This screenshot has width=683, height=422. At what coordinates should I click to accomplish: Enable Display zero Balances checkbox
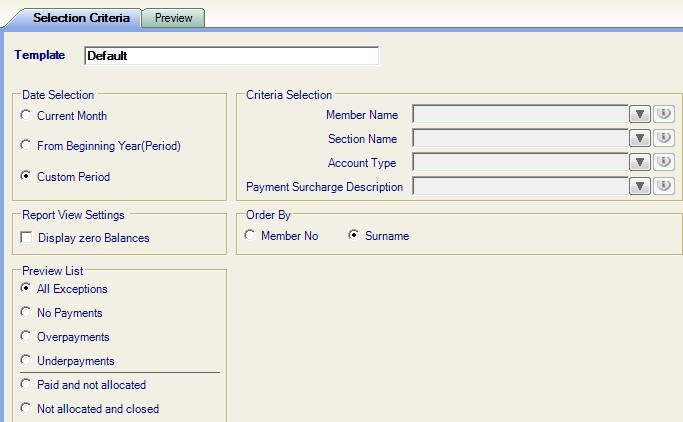tap(27, 238)
